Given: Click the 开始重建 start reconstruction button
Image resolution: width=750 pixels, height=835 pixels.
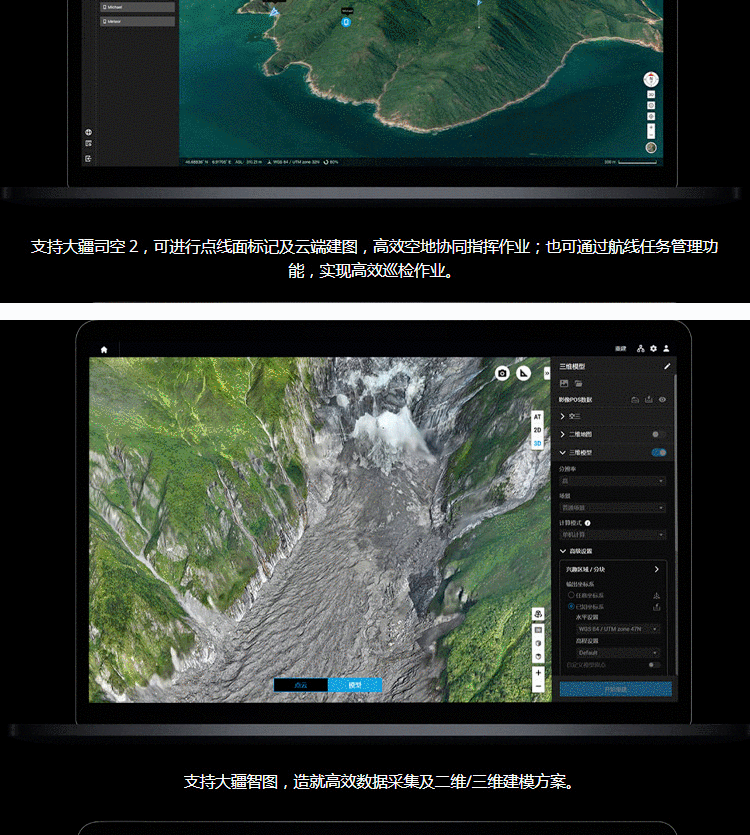Looking at the screenshot, I should (x=615, y=689).
